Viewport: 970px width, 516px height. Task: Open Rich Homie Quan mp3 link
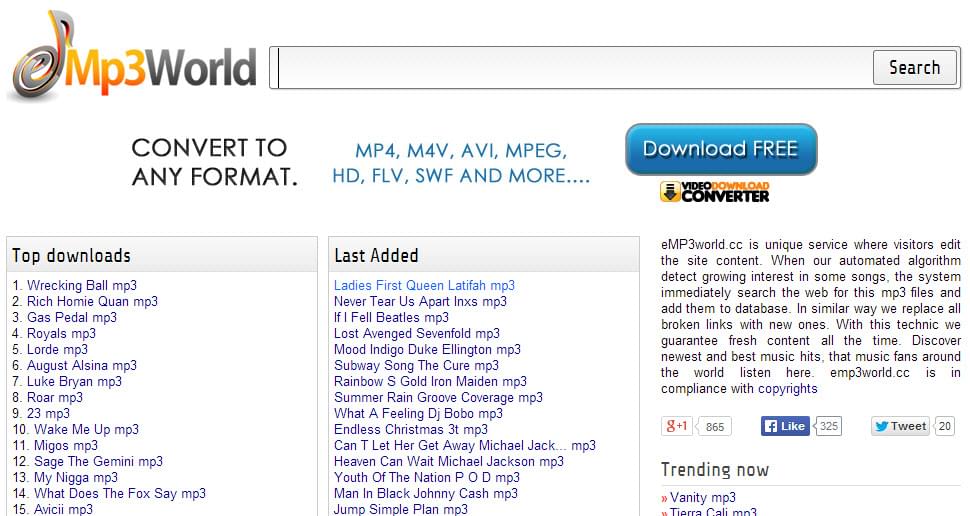click(92, 301)
